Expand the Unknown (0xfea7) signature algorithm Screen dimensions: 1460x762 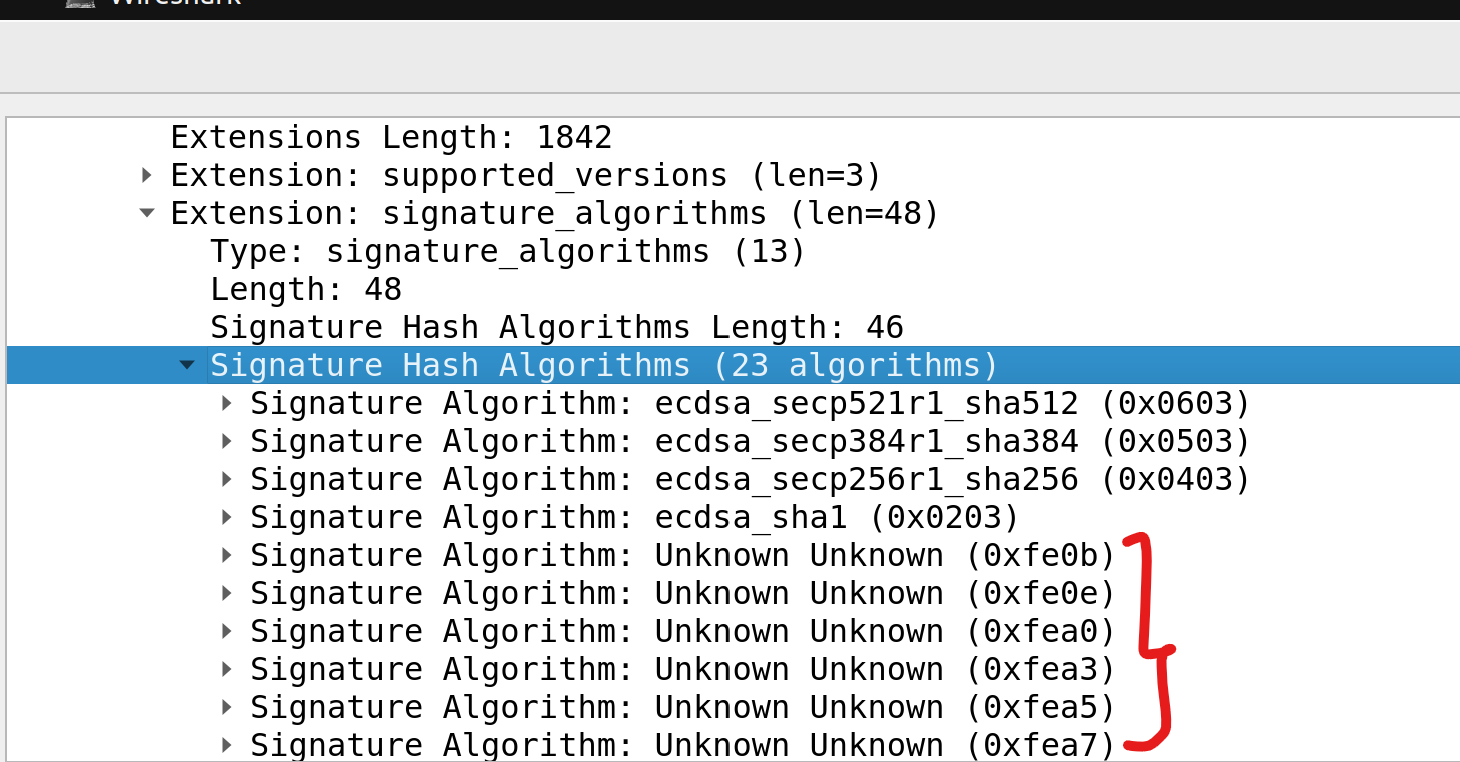(228, 745)
